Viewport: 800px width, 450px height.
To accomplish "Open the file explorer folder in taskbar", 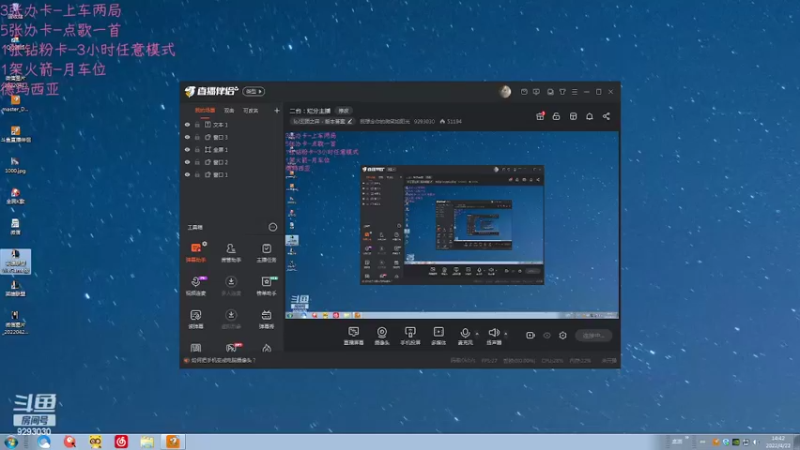I will 147,442.
